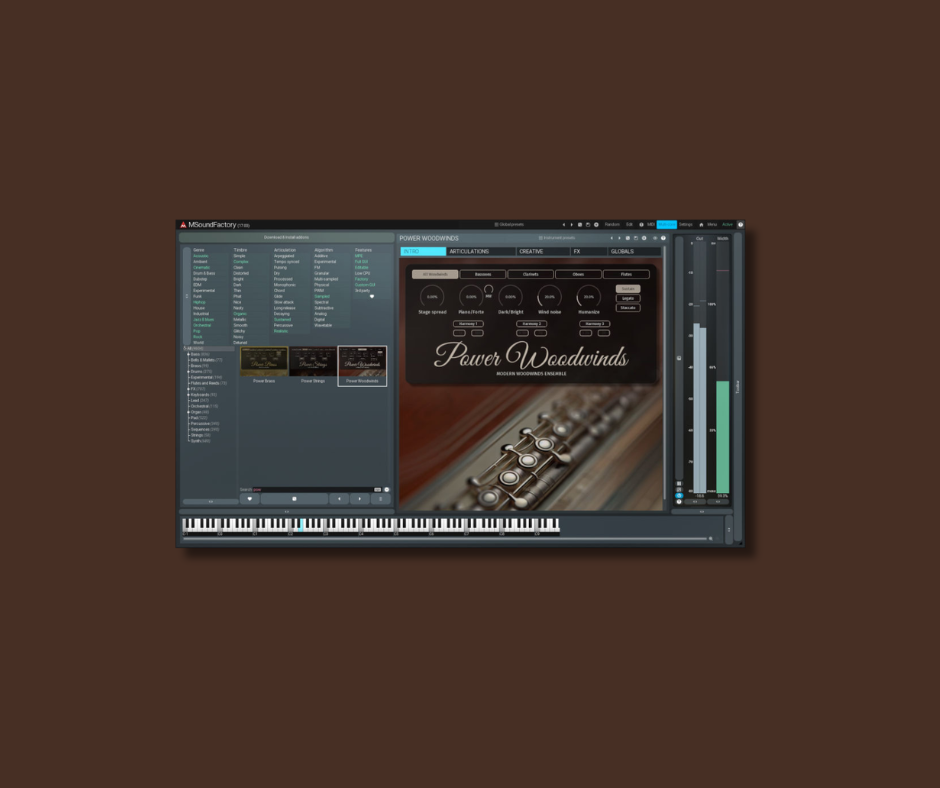Click the browser options dots button
Image resolution: width=940 pixels, height=788 pixels.
coord(380,499)
